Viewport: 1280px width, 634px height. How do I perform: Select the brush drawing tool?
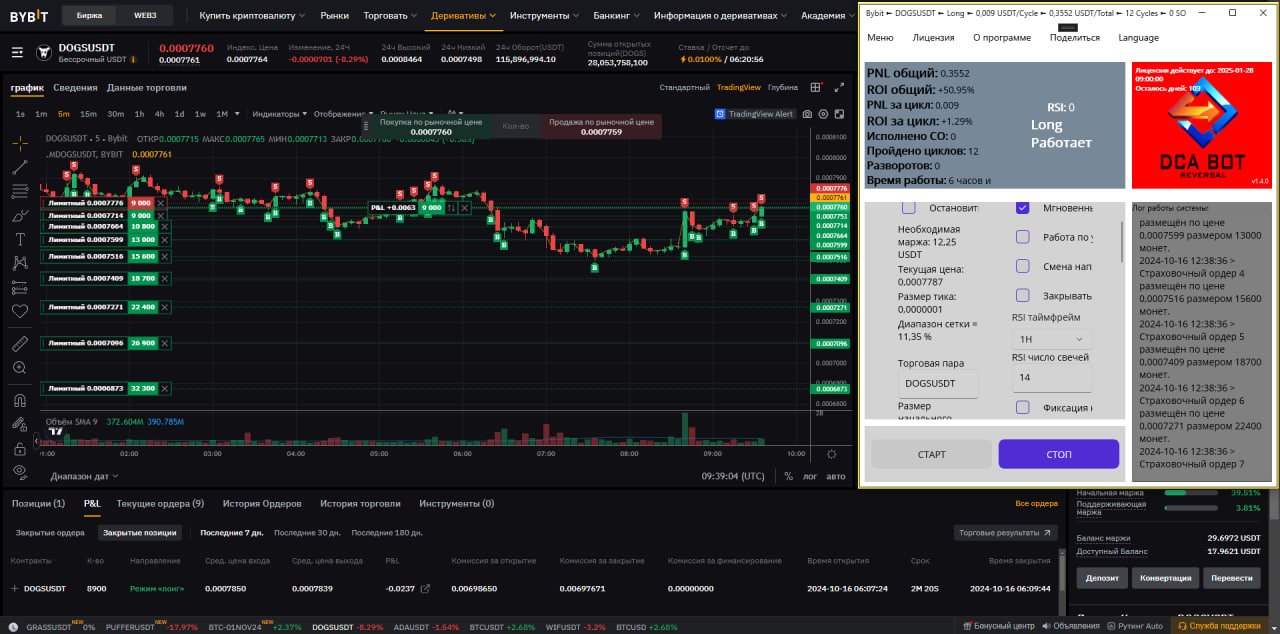tap(20, 215)
